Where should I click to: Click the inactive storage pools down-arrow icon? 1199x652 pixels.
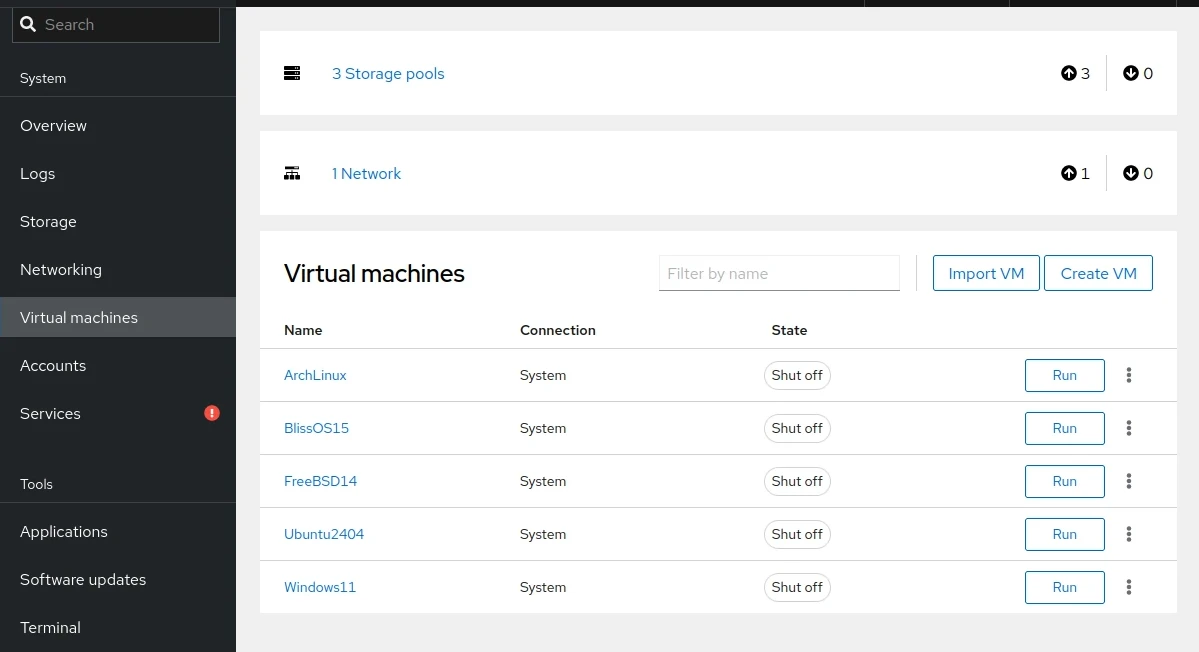(x=1130, y=73)
